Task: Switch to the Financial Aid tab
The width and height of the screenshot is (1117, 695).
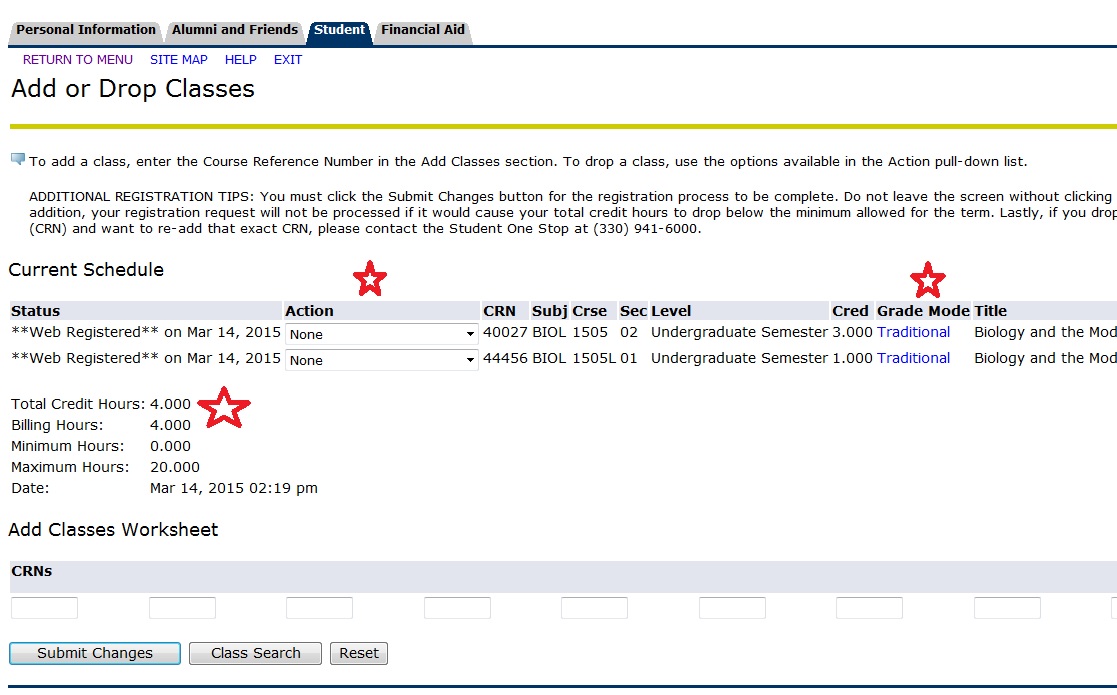Action: (x=422, y=30)
